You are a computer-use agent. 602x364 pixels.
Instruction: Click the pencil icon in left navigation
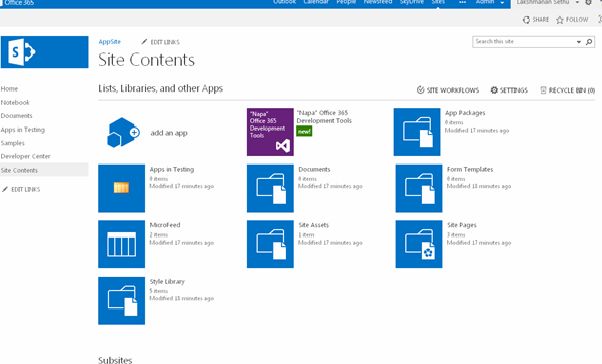point(5,189)
